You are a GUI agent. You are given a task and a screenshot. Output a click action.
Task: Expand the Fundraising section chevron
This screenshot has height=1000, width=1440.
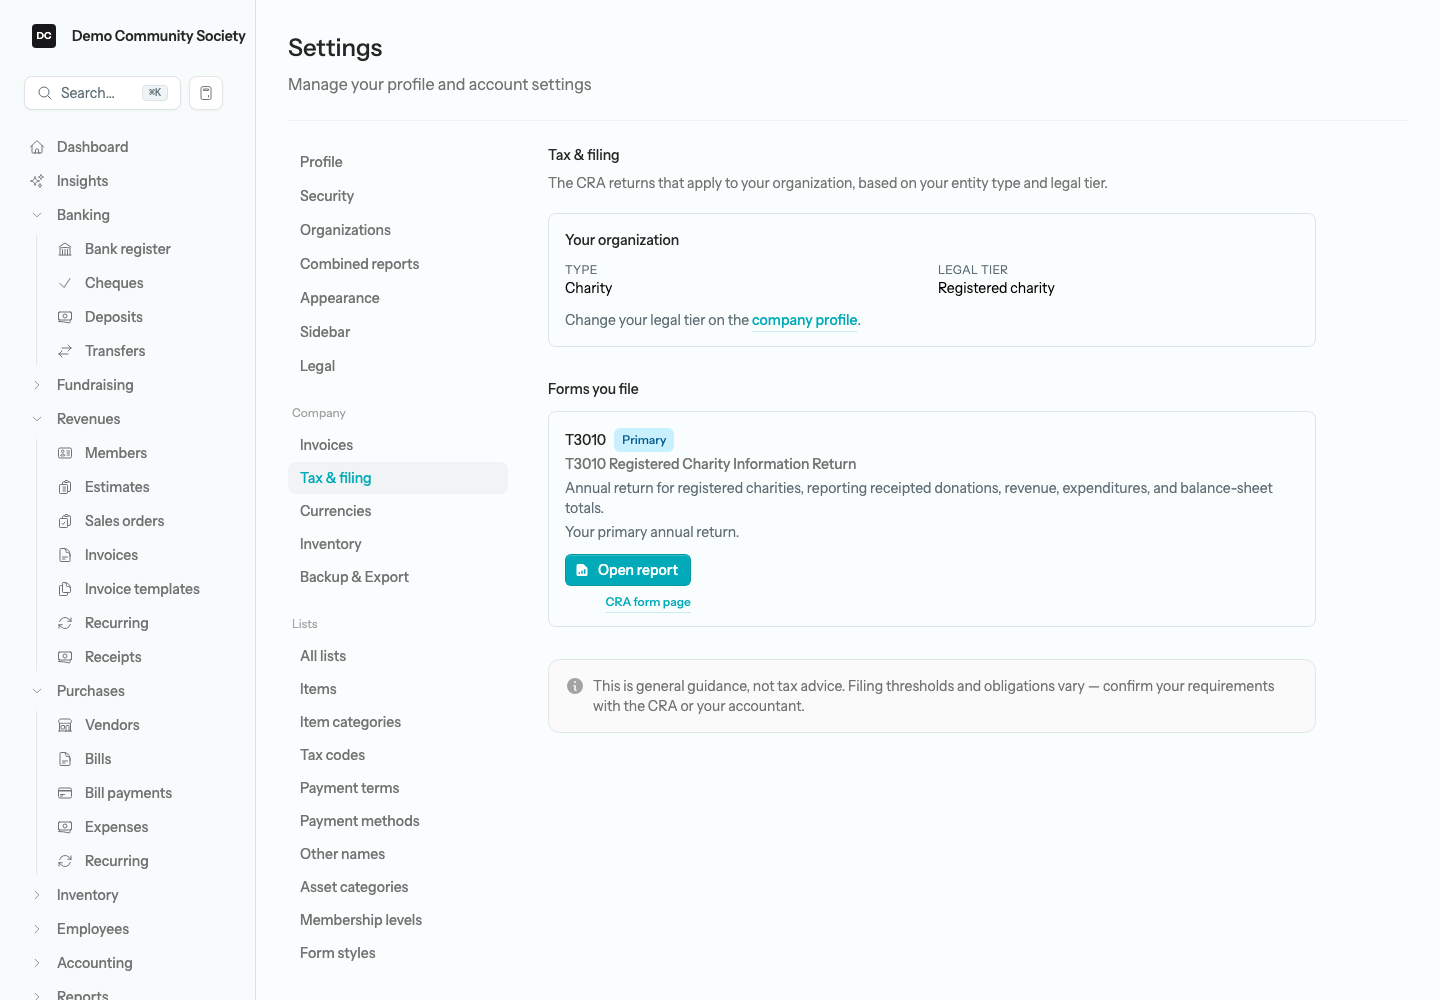(37, 385)
